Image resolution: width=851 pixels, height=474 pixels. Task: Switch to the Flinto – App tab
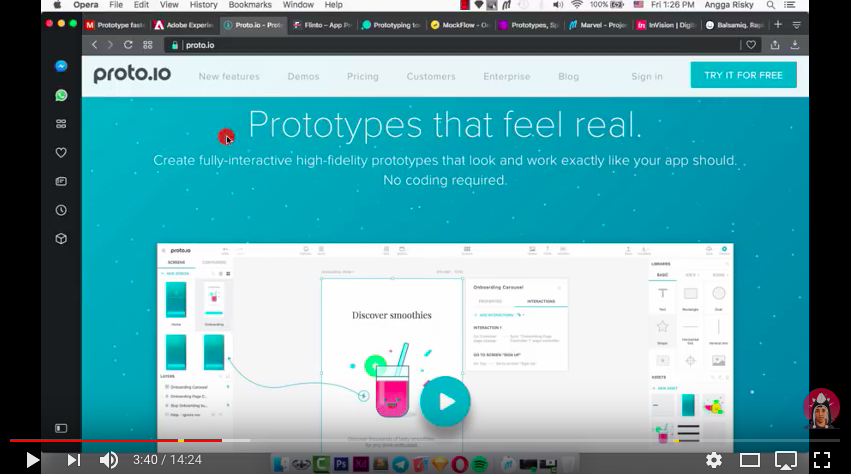322,25
